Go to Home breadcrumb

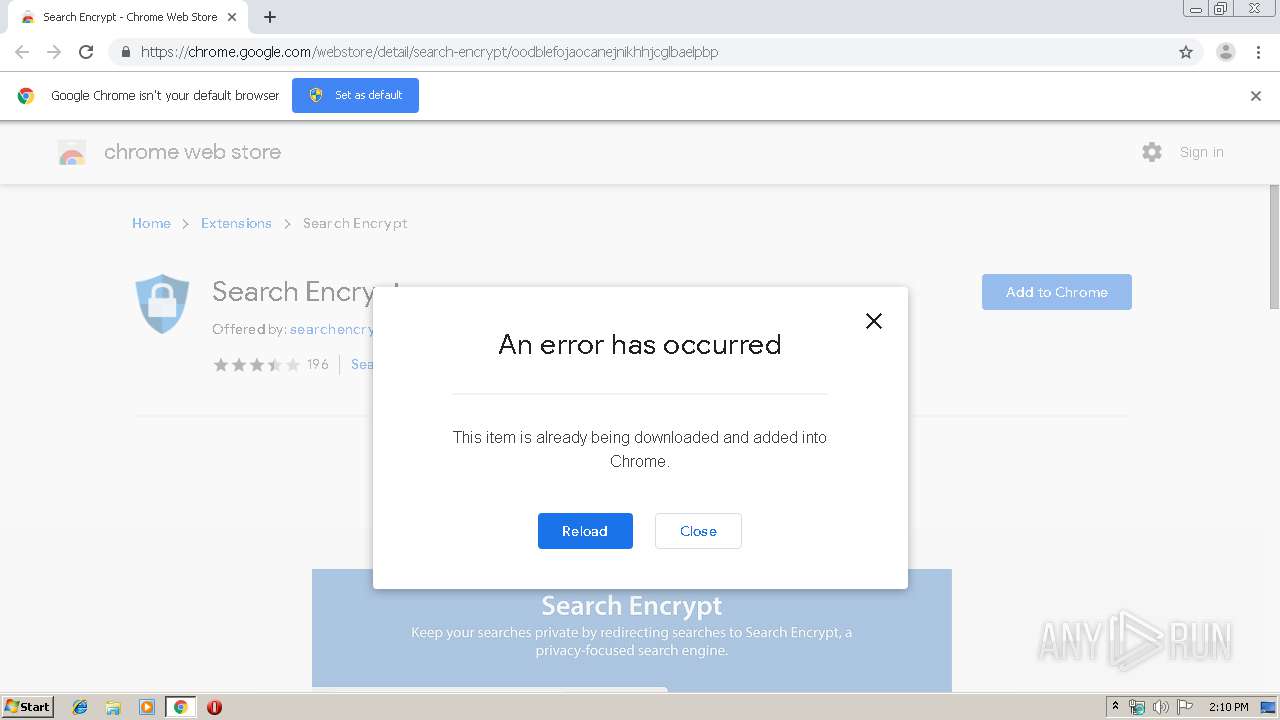click(x=151, y=223)
